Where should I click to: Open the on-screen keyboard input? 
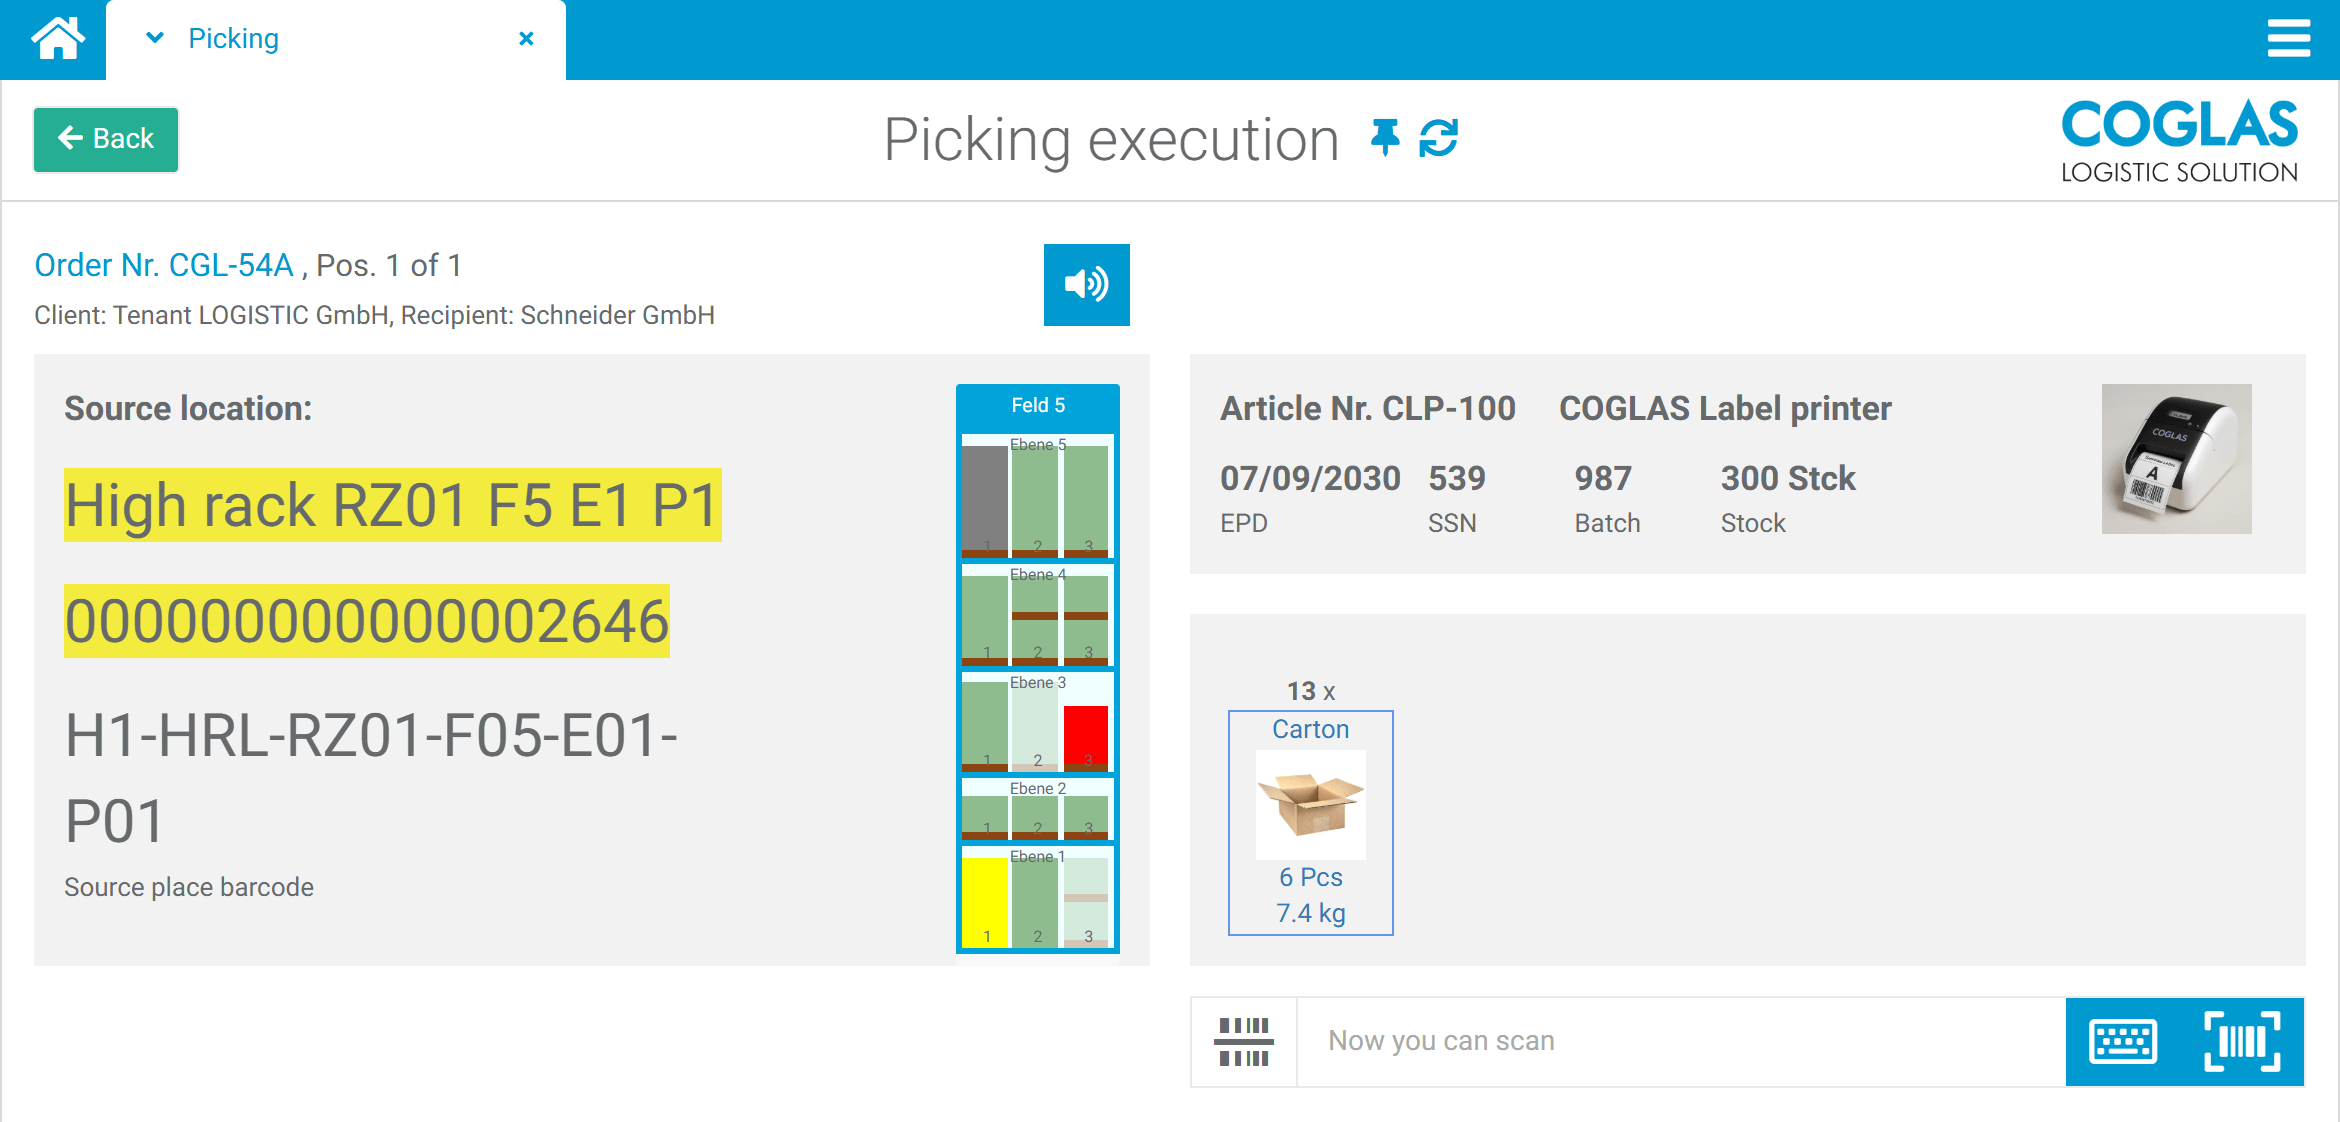coord(2123,1041)
